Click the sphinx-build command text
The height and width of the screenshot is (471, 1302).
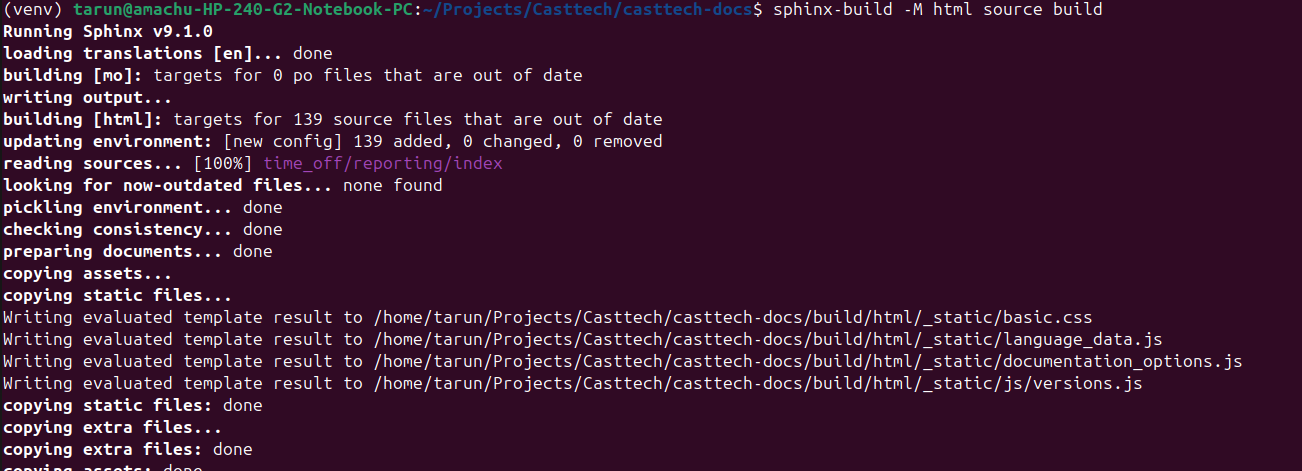pyautogui.click(x=937, y=9)
